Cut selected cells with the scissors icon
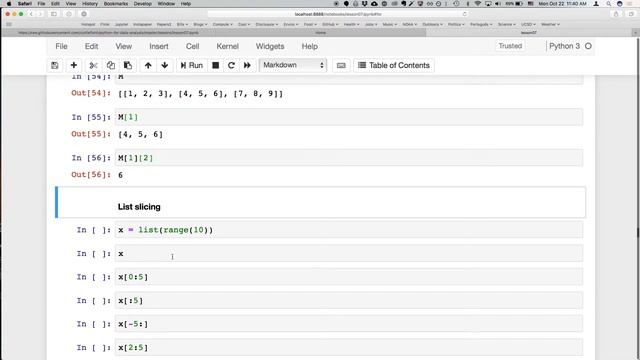 93,65
